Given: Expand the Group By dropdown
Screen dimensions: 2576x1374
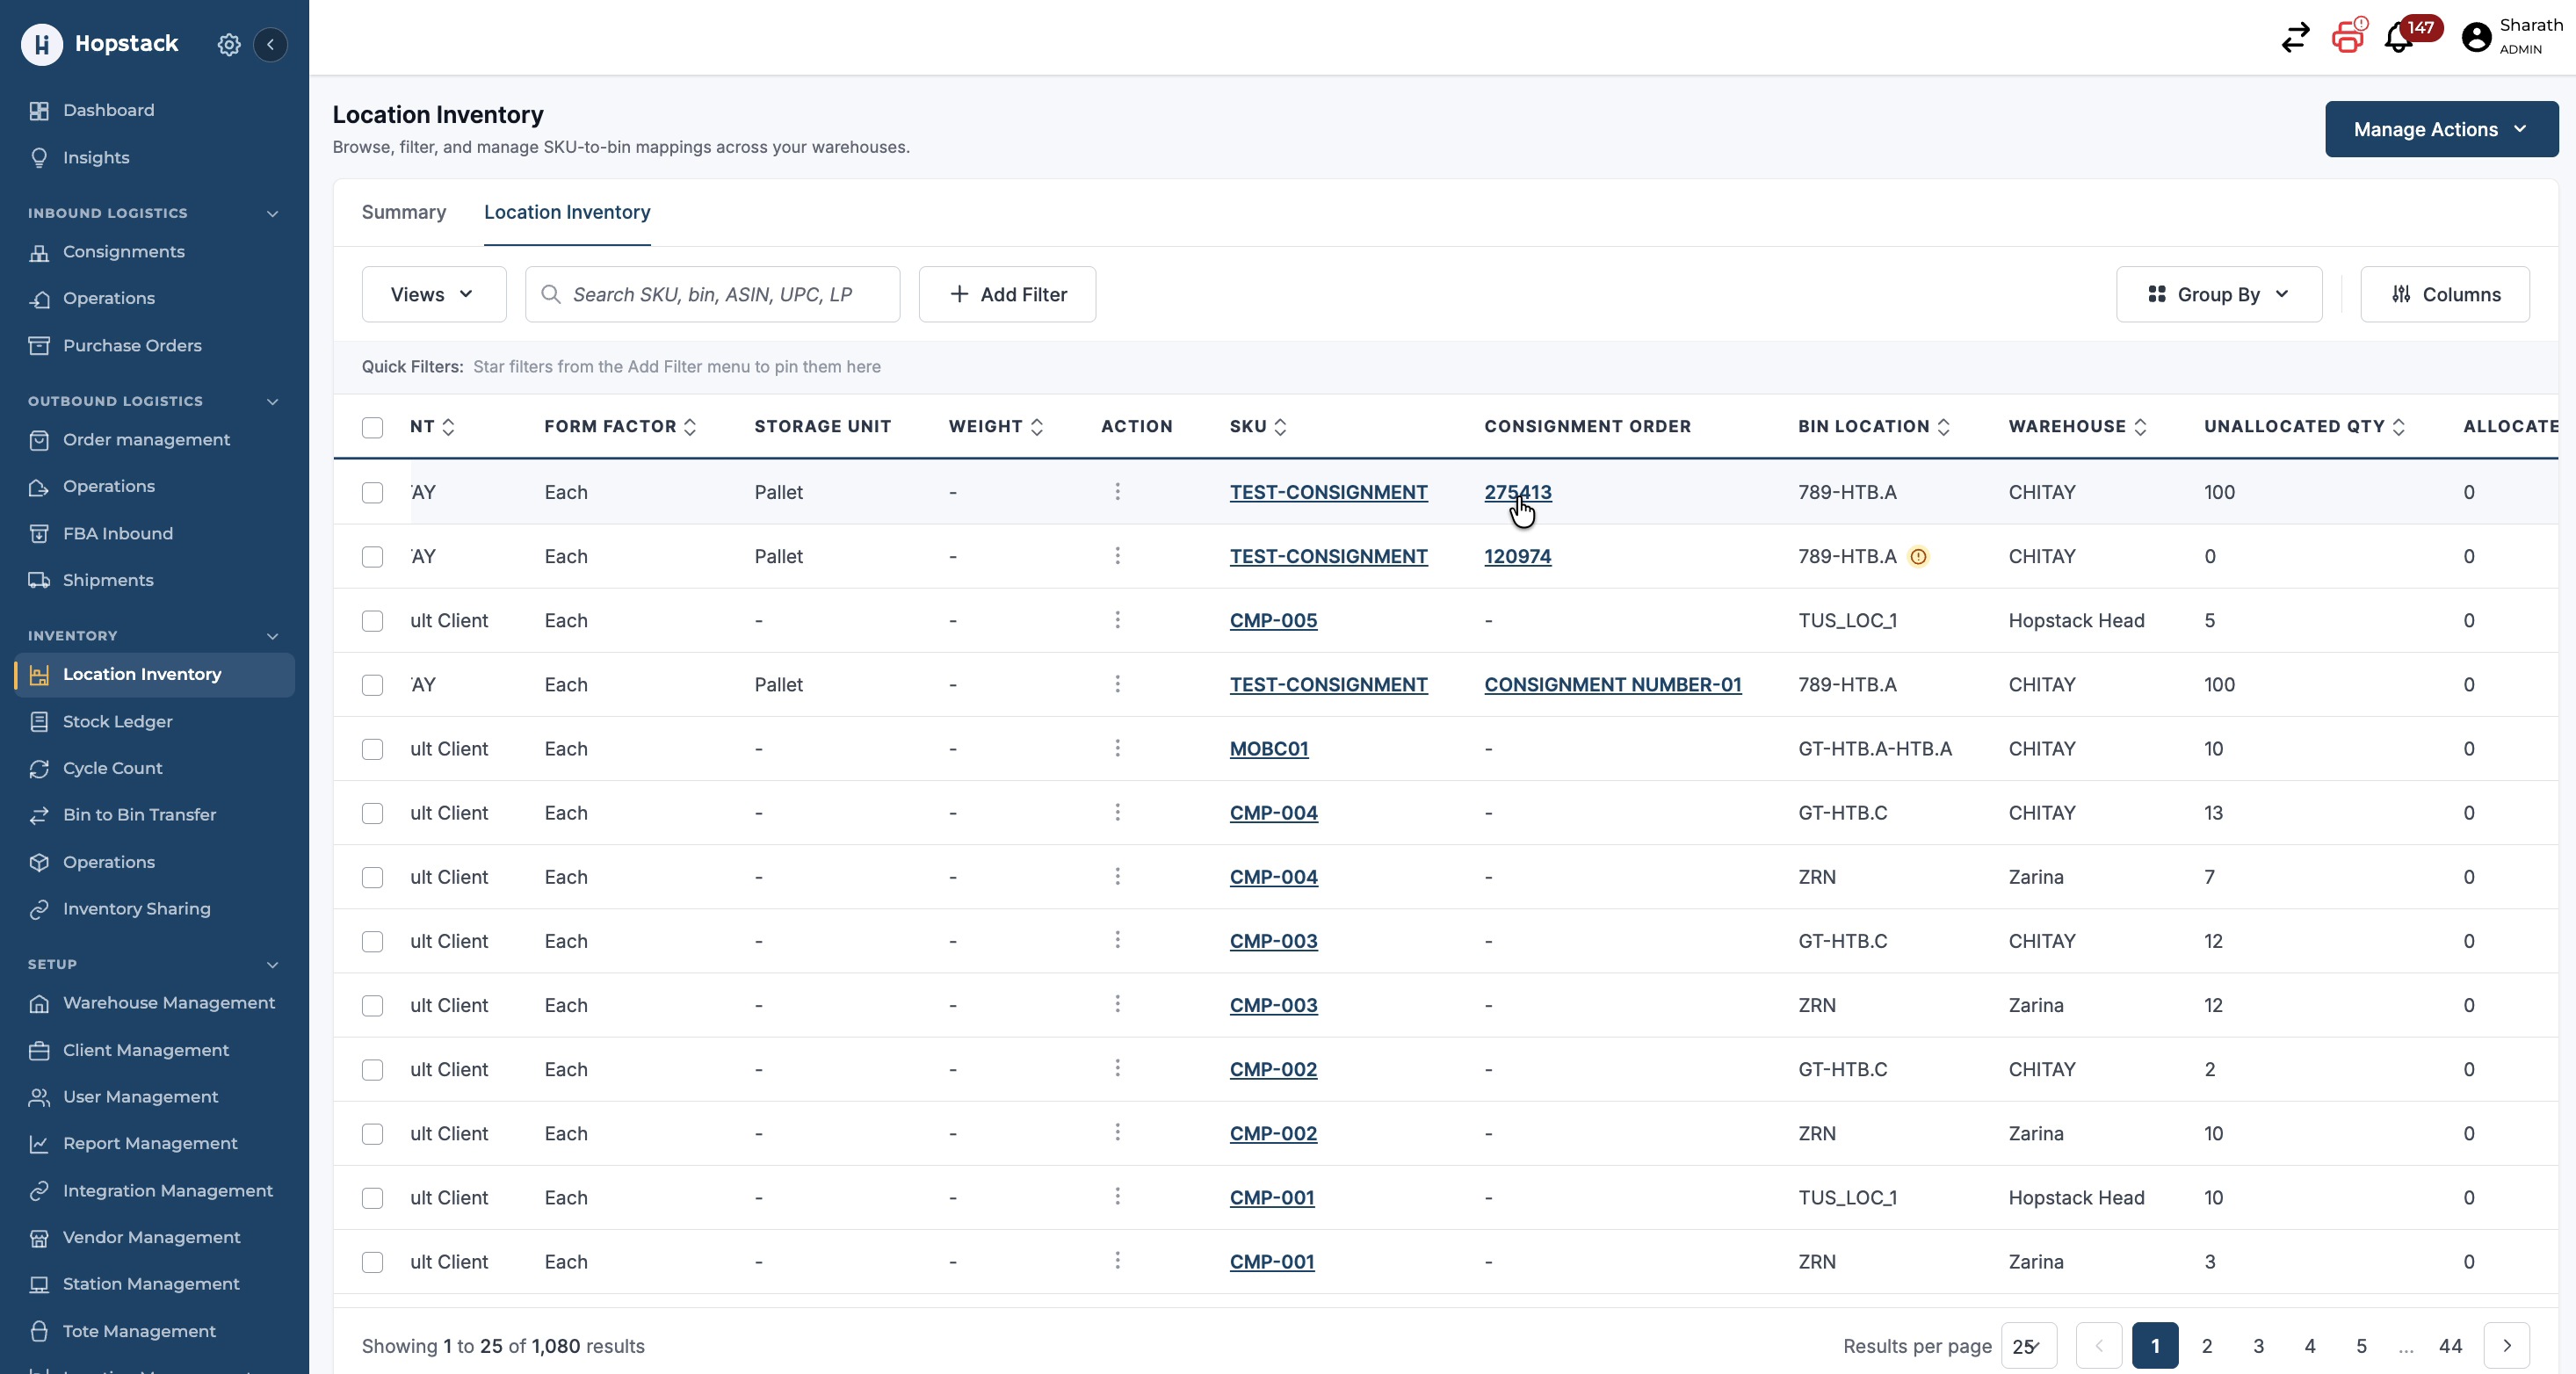Looking at the screenshot, I should 2218,294.
